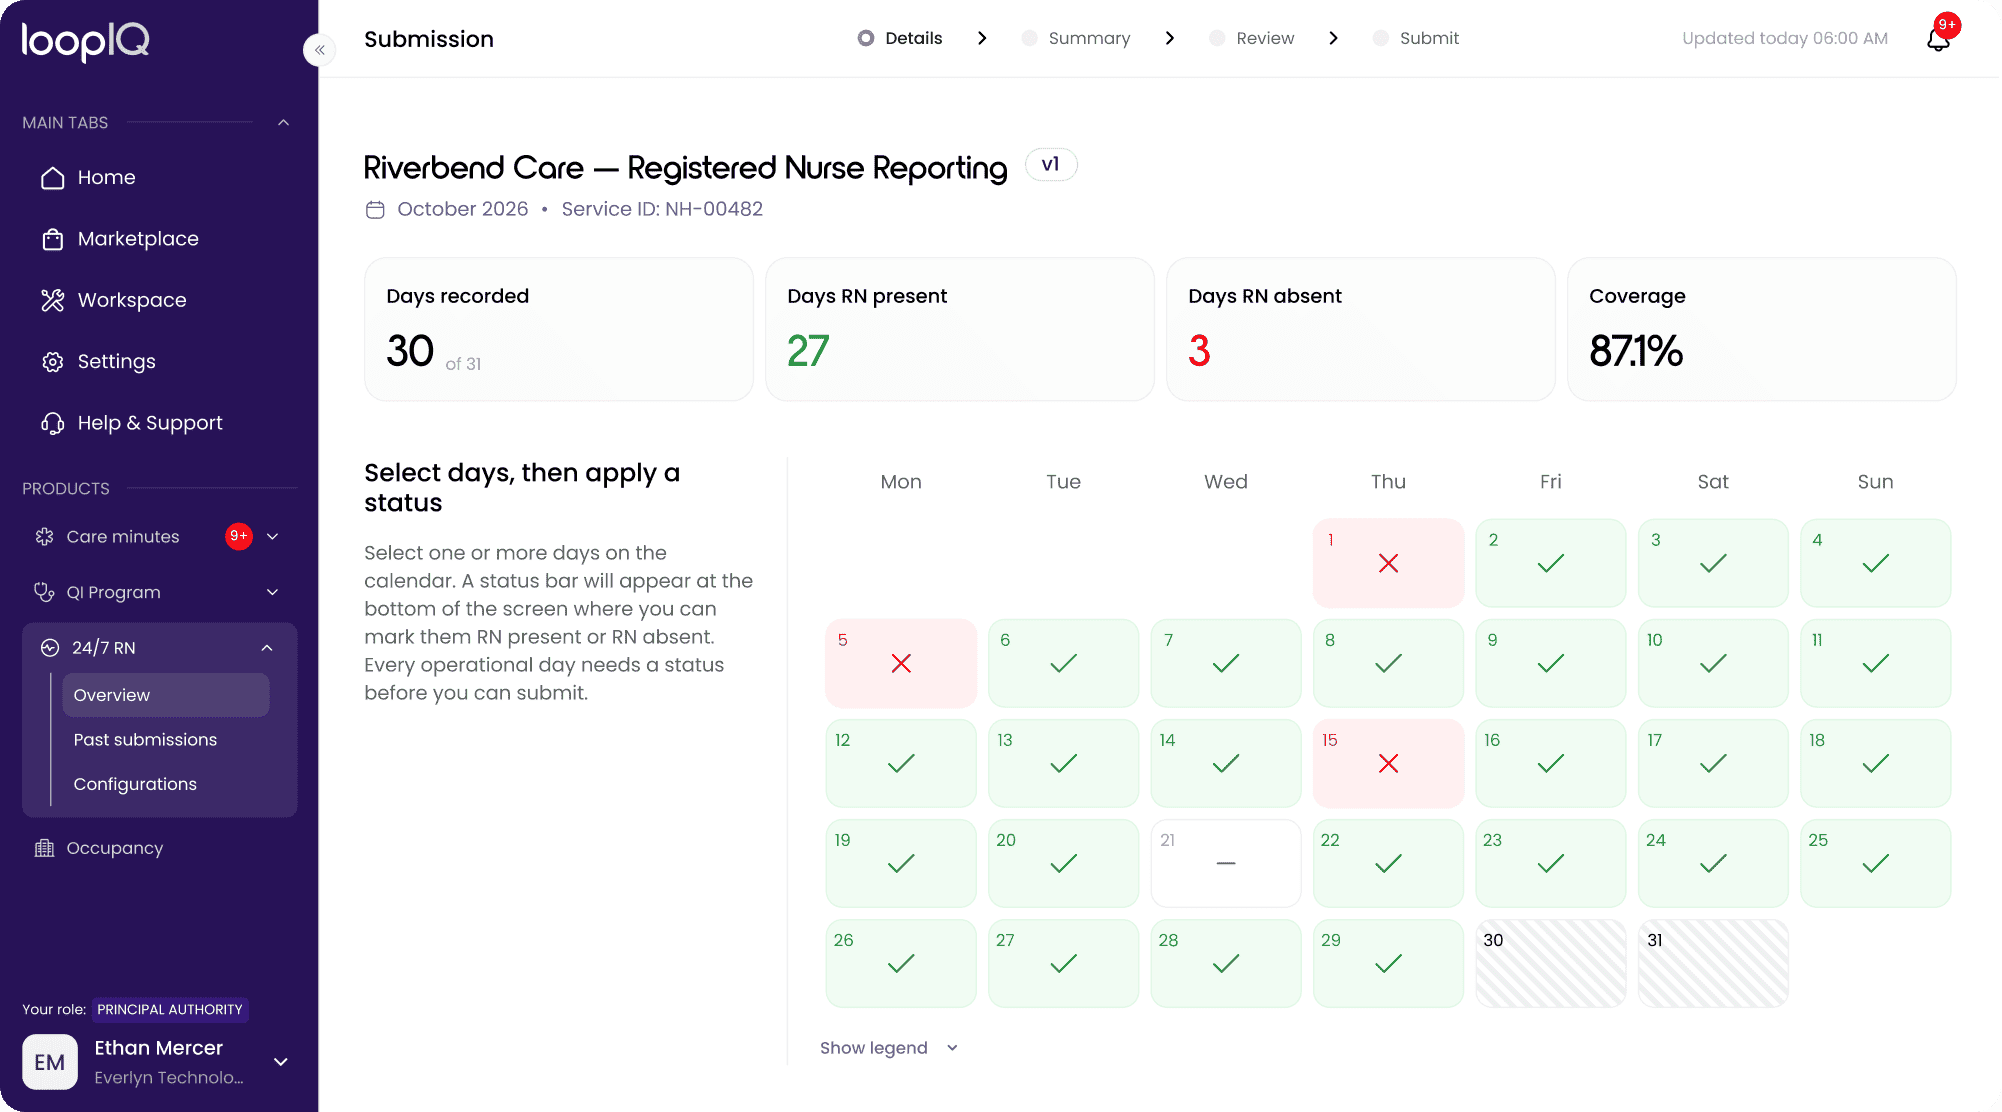
Task: Expand the Care minutes product menu
Action: [x=272, y=537]
